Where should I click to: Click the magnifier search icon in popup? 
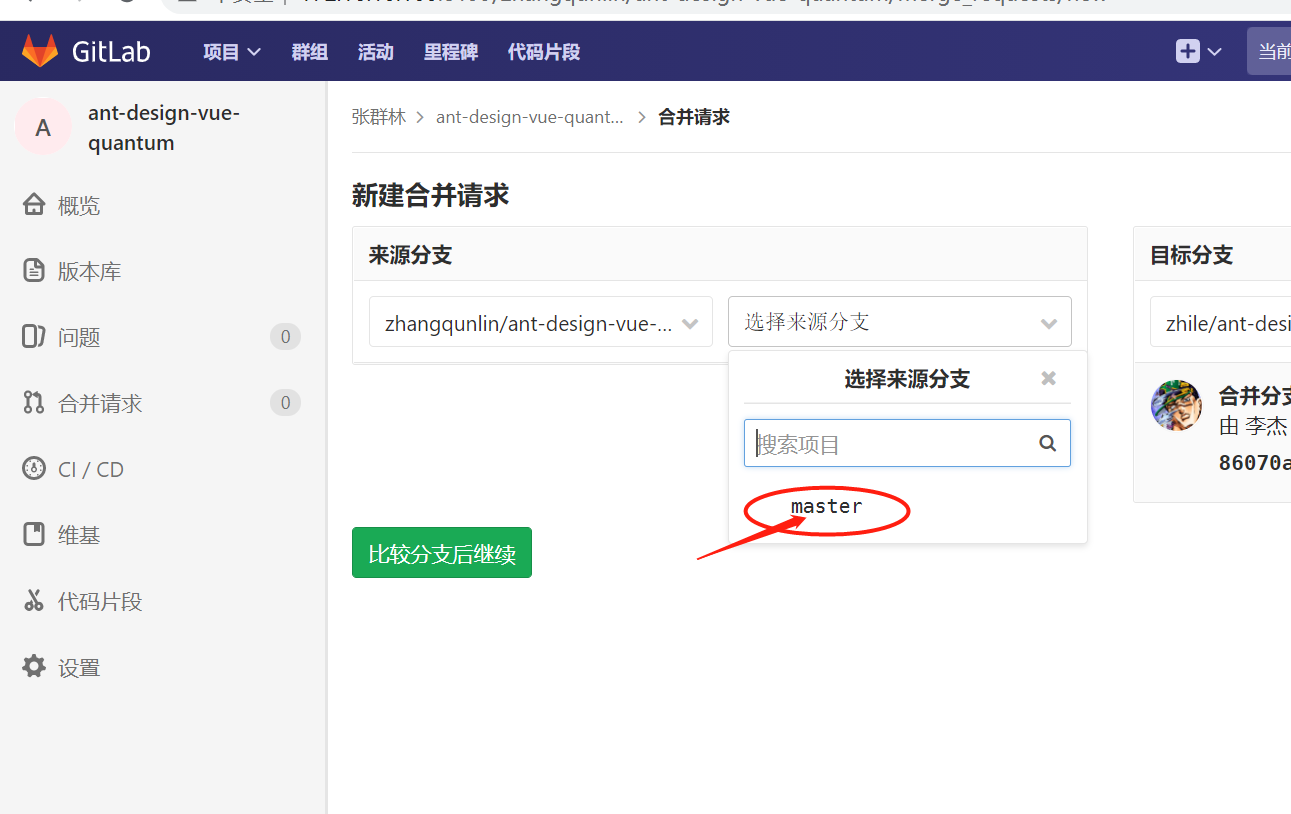(x=1048, y=443)
